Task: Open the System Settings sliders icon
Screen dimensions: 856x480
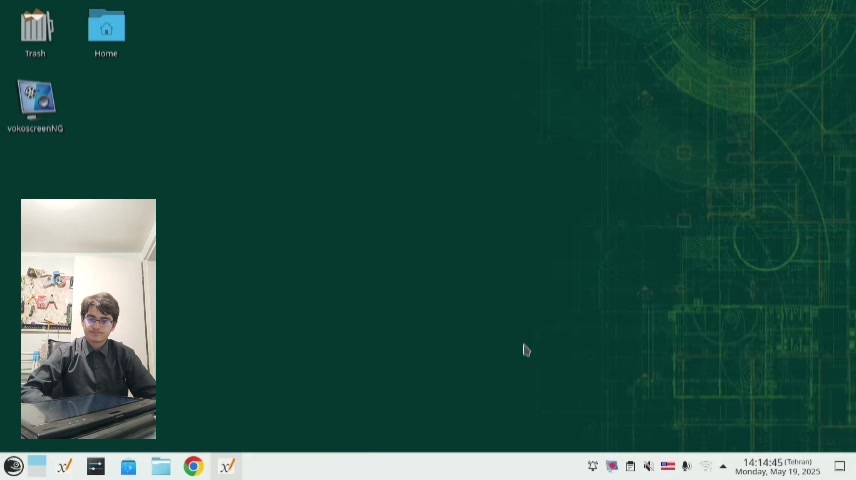Action: coord(96,466)
